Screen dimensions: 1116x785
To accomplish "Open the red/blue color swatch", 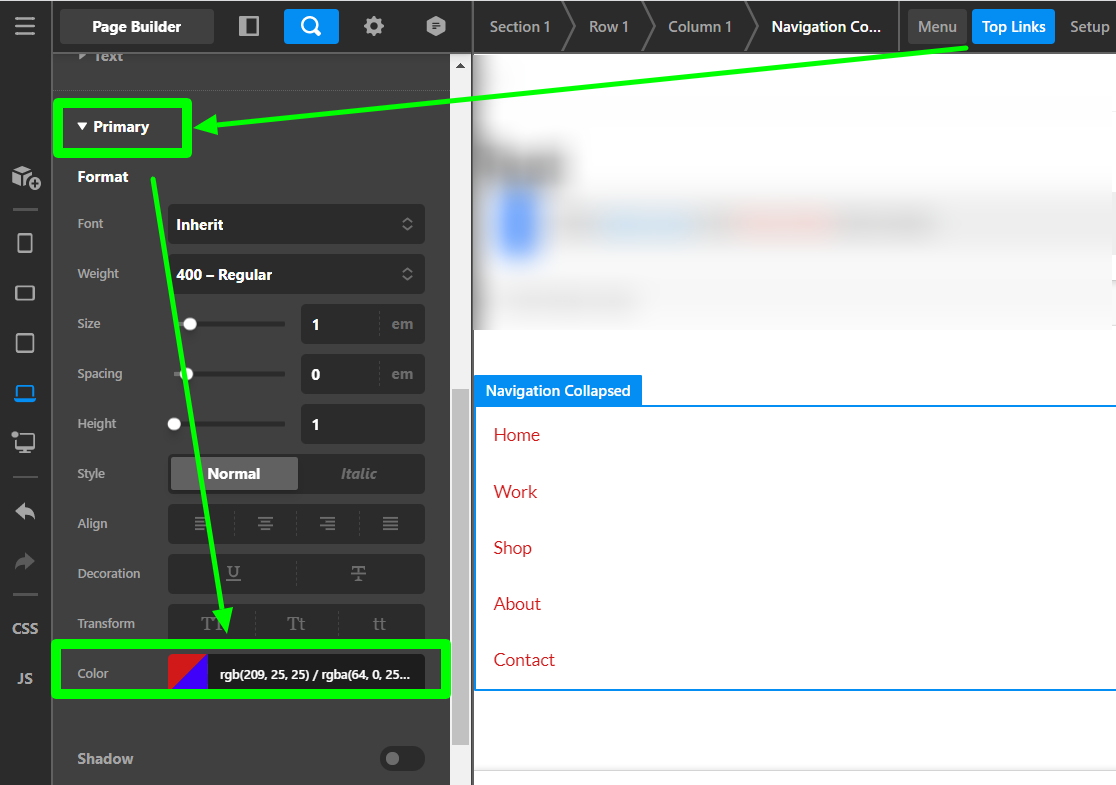I will 188,672.
